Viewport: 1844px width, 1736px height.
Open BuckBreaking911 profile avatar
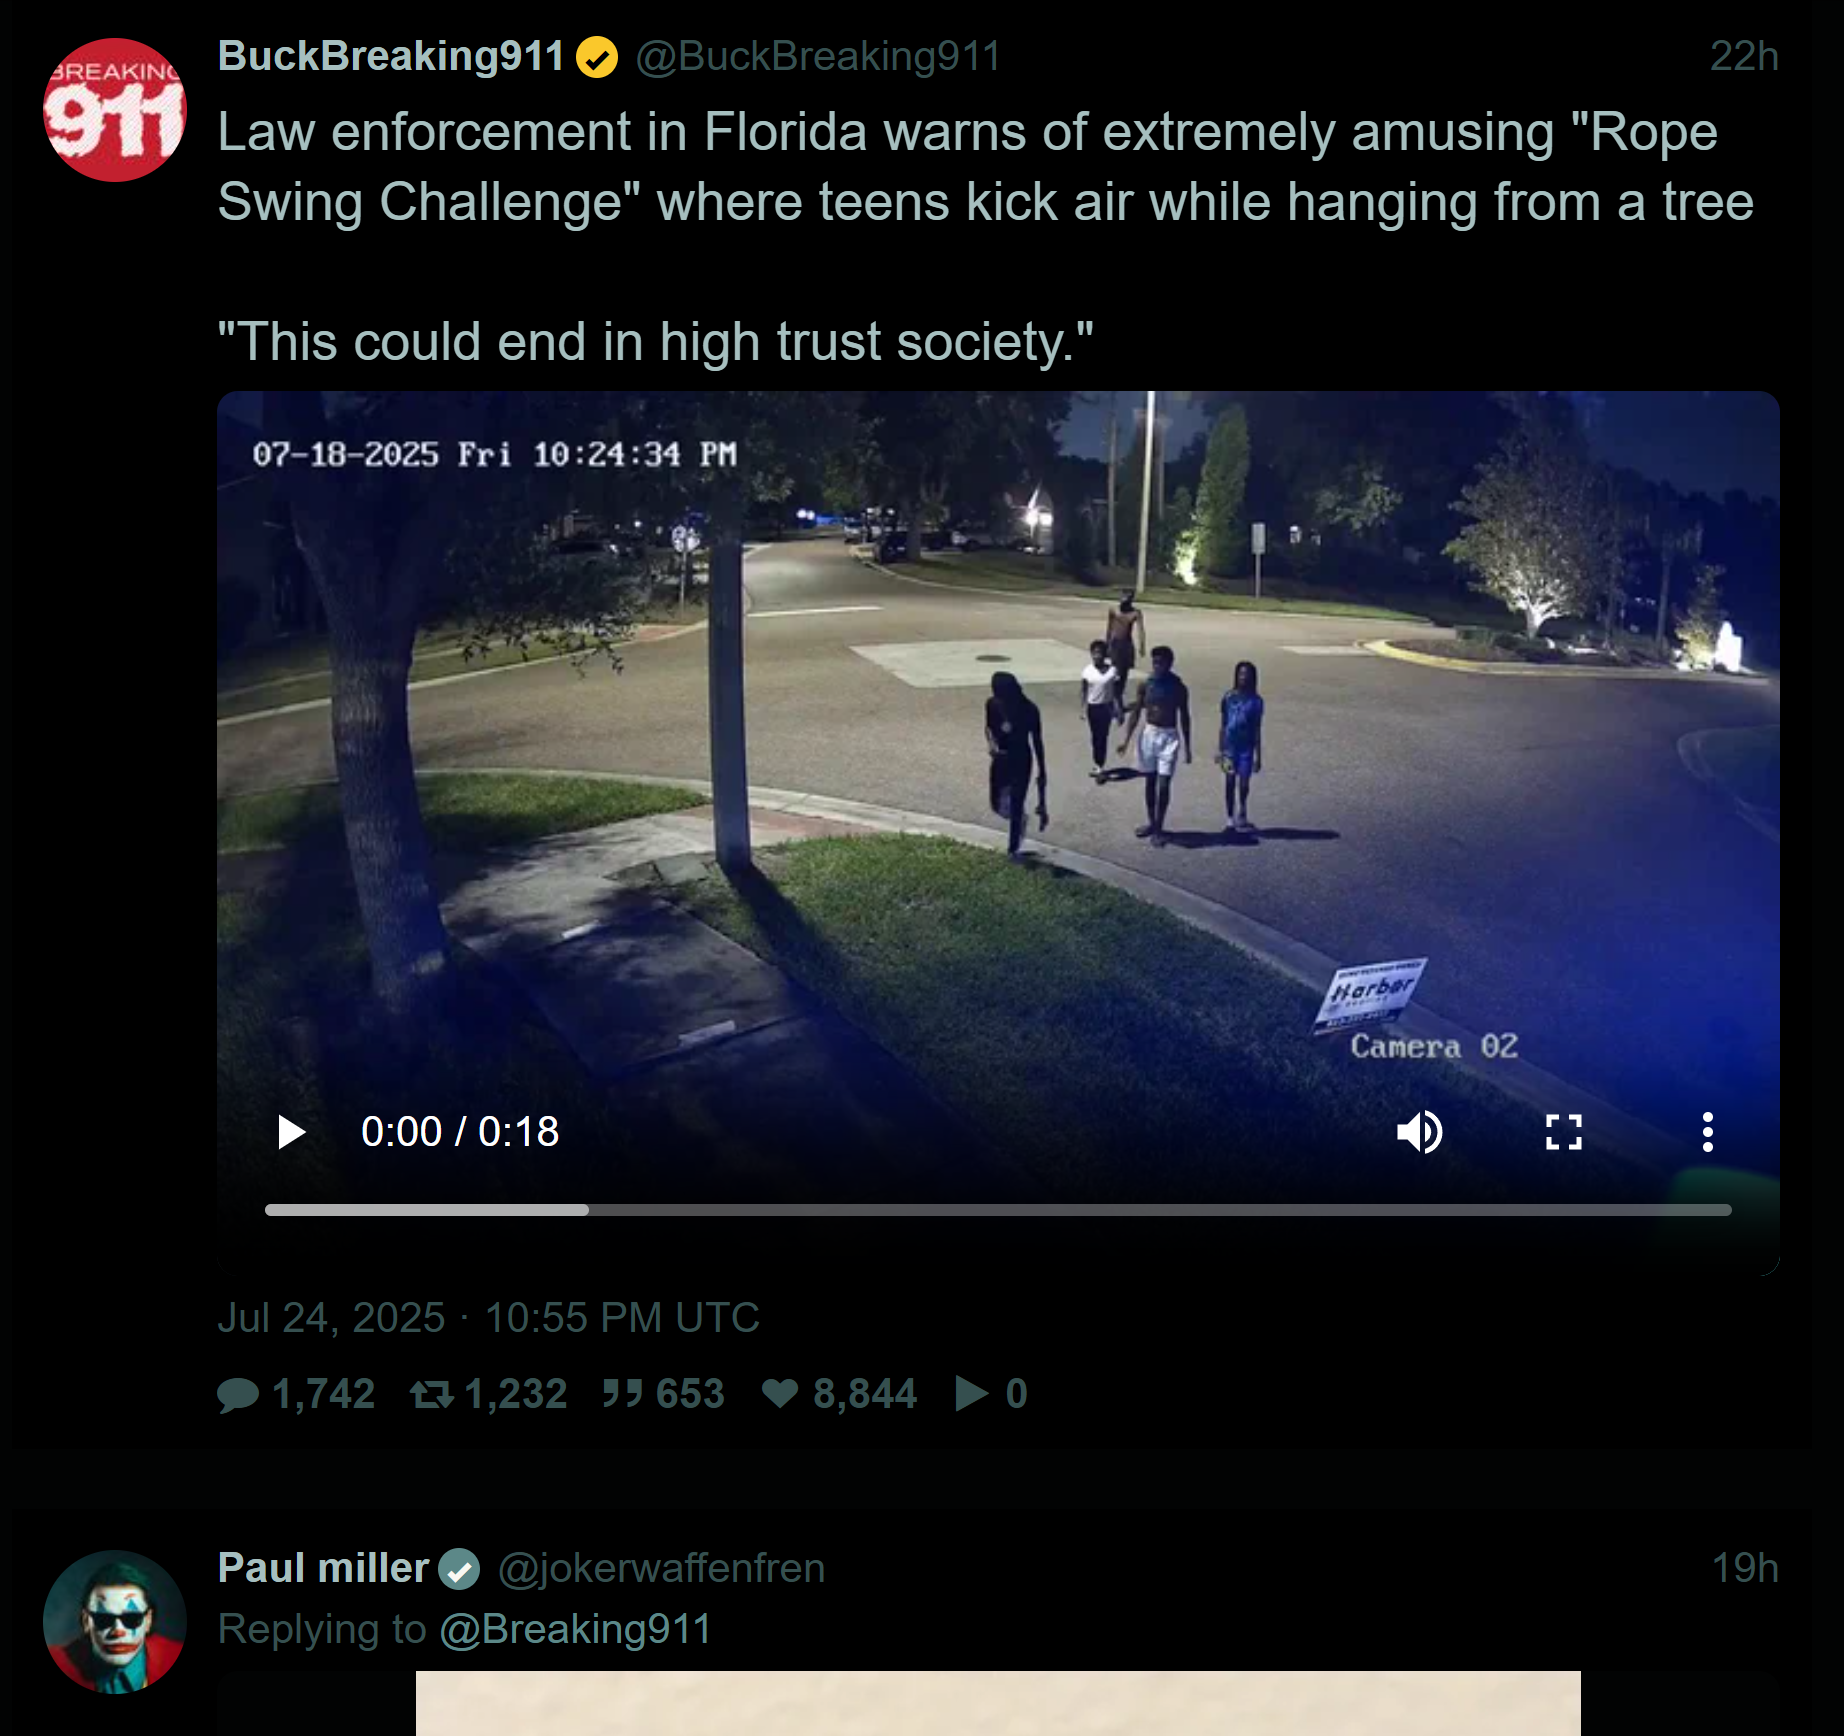click(115, 110)
